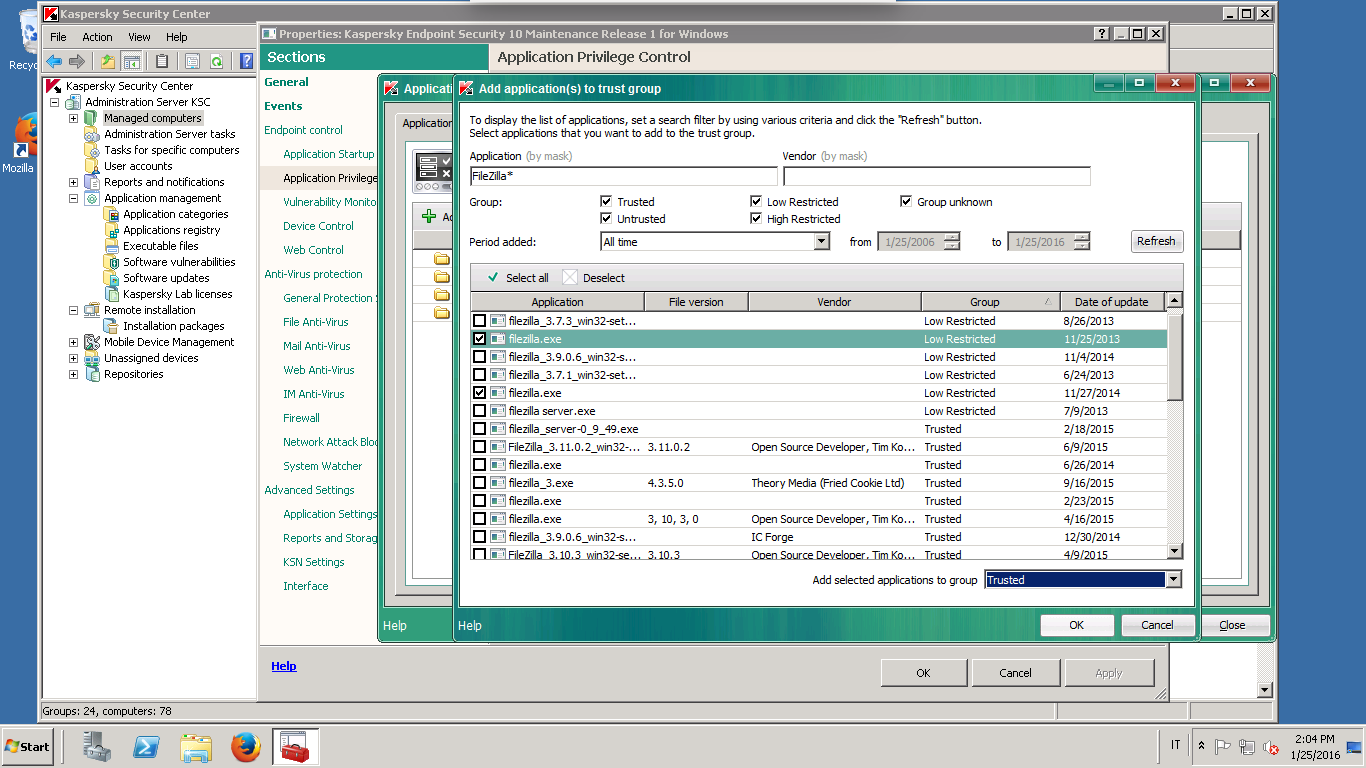The image size is (1366, 768).
Task: Click the Unassigned devices icon
Action: [x=92, y=358]
